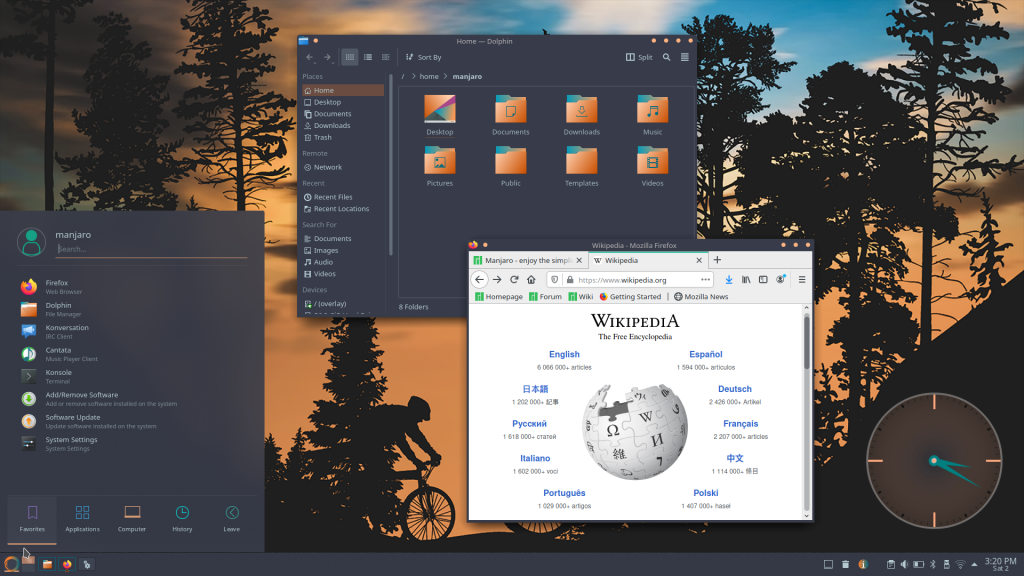The width and height of the screenshot is (1024, 576).
Task: Switch Dolphin to icons view mode
Action: pyautogui.click(x=350, y=57)
